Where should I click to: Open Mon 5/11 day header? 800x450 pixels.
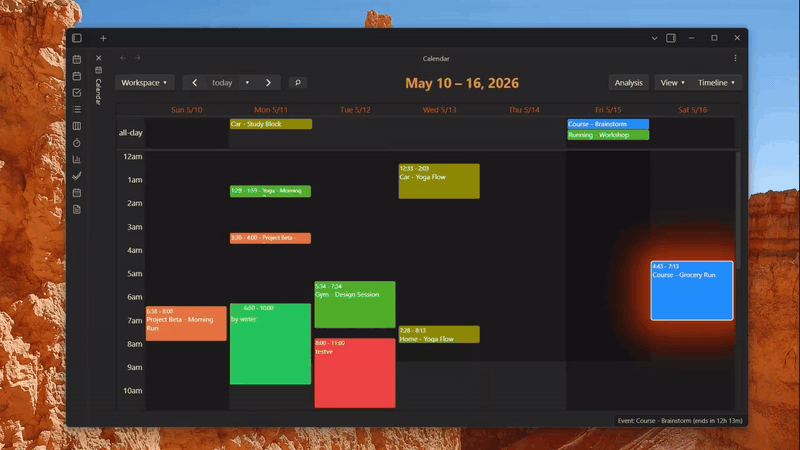click(271, 110)
